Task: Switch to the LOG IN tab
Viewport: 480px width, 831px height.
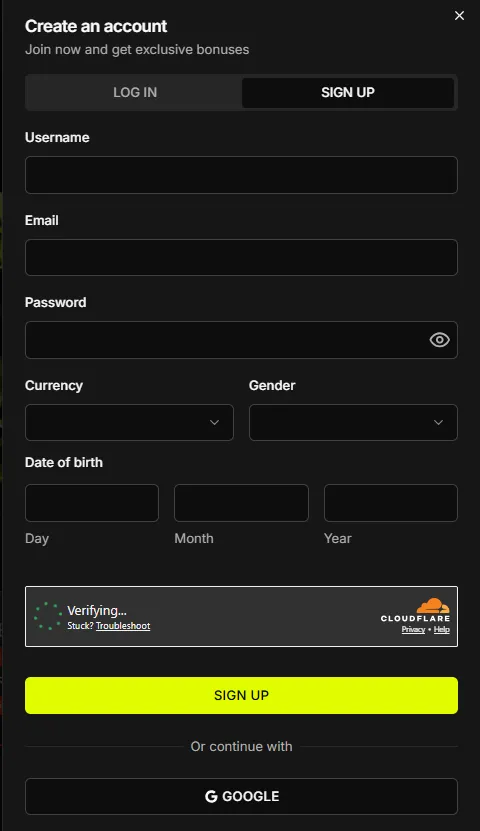Action: [x=135, y=92]
